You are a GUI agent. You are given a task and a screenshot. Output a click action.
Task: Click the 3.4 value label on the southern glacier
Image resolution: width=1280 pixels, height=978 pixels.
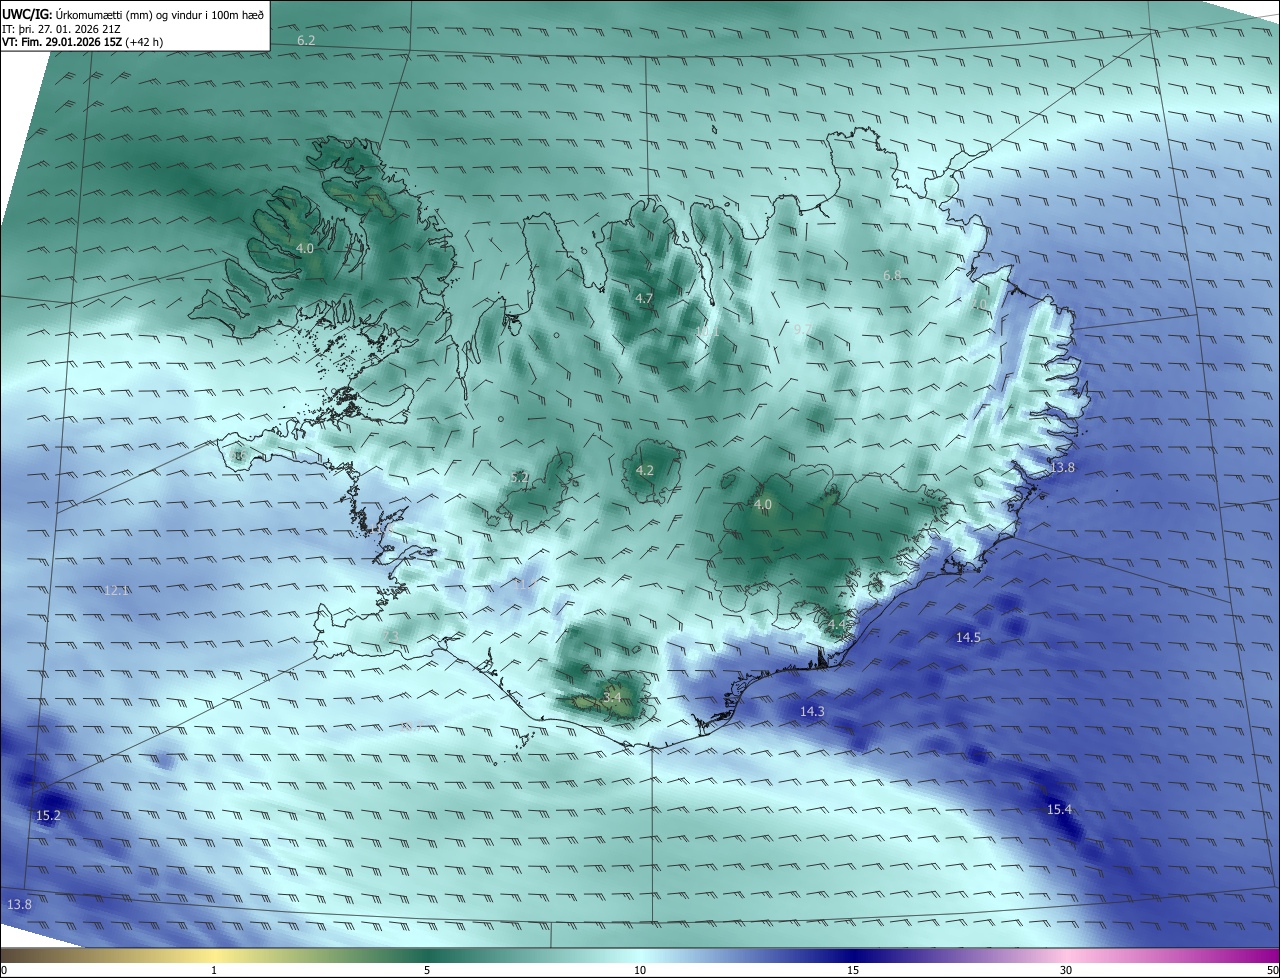[612, 696]
